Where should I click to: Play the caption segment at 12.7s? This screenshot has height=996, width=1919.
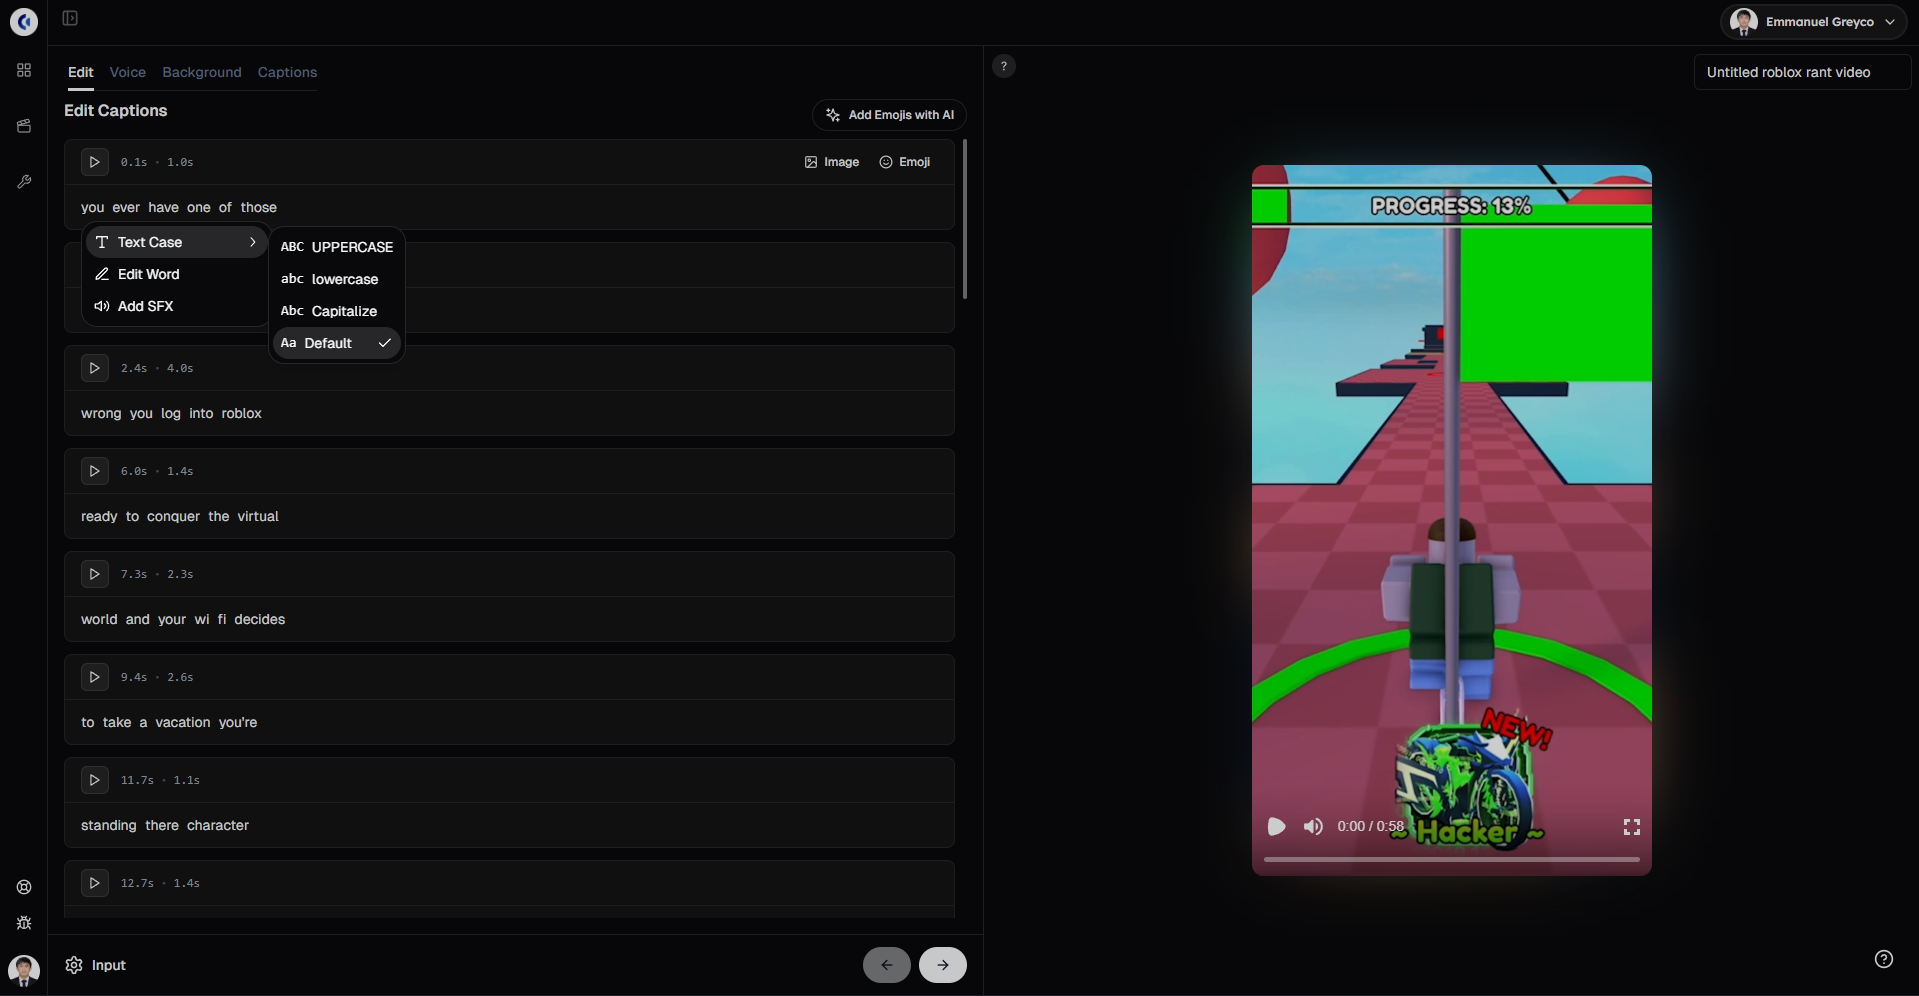pyautogui.click(x=95, y=883)
